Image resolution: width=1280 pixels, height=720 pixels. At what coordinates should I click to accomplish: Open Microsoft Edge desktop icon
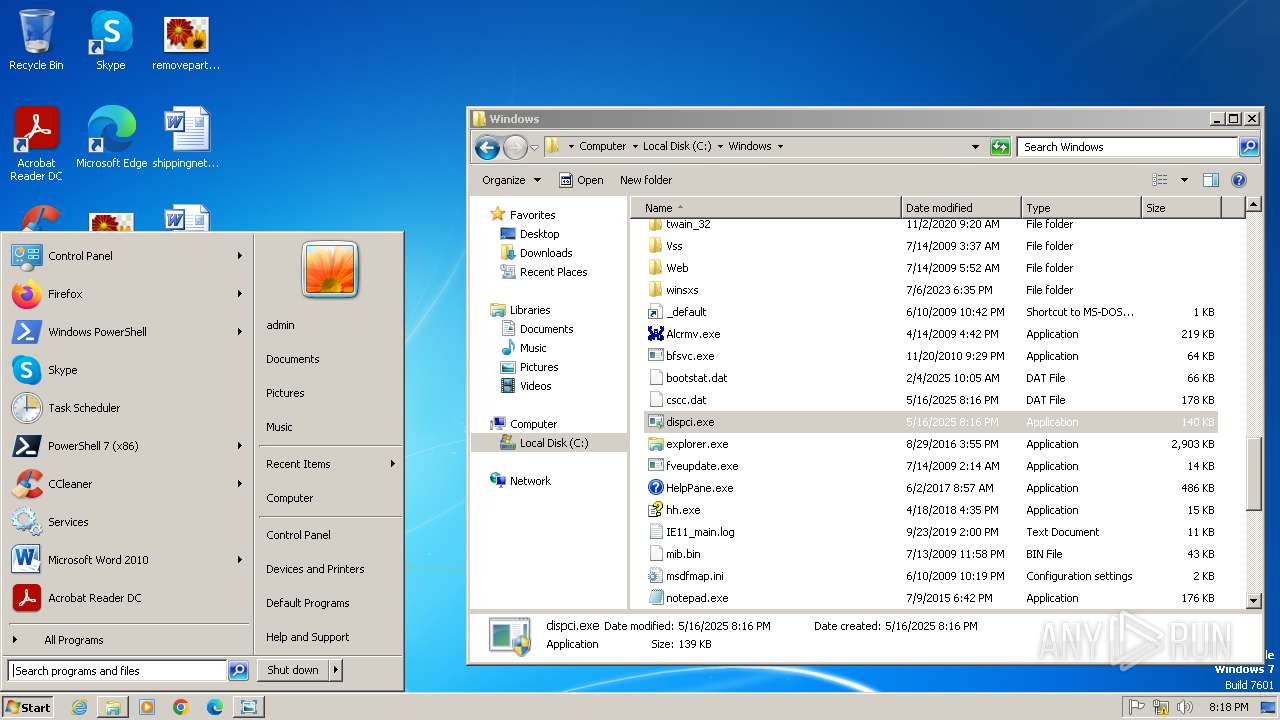(111, 138)
